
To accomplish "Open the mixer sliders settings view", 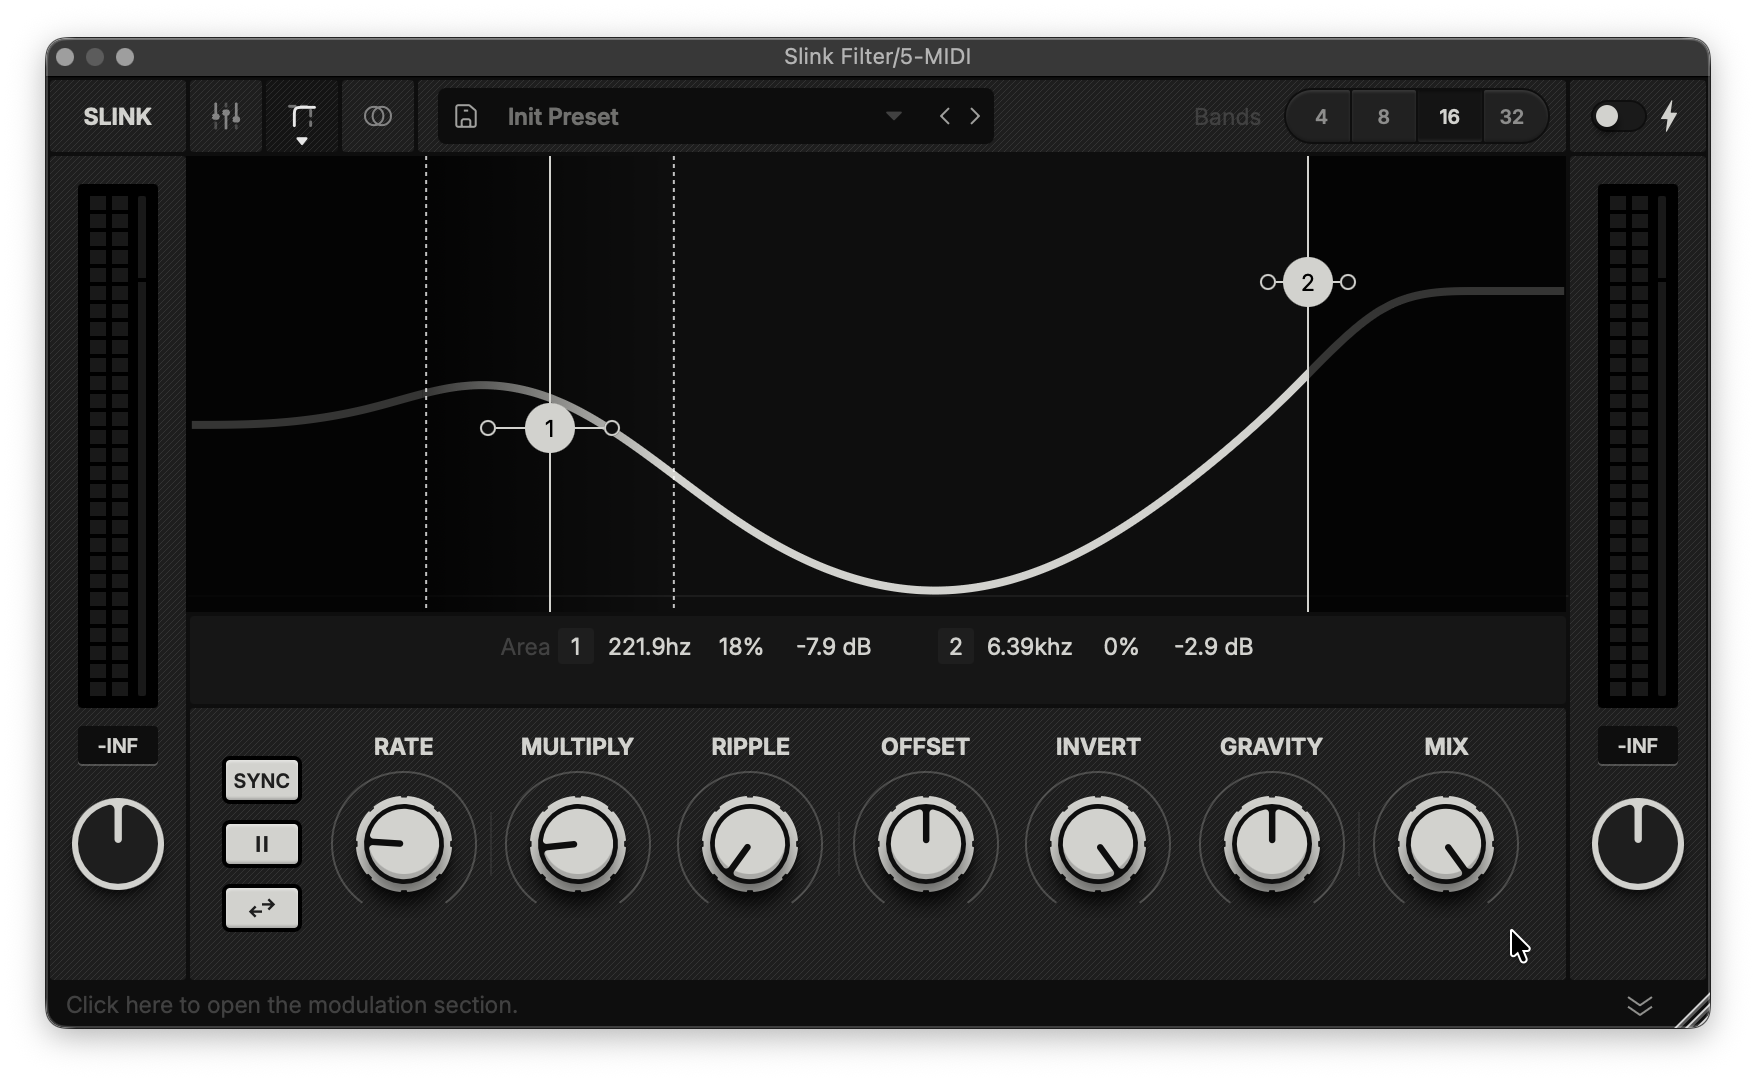I will (x=226, y=117).
